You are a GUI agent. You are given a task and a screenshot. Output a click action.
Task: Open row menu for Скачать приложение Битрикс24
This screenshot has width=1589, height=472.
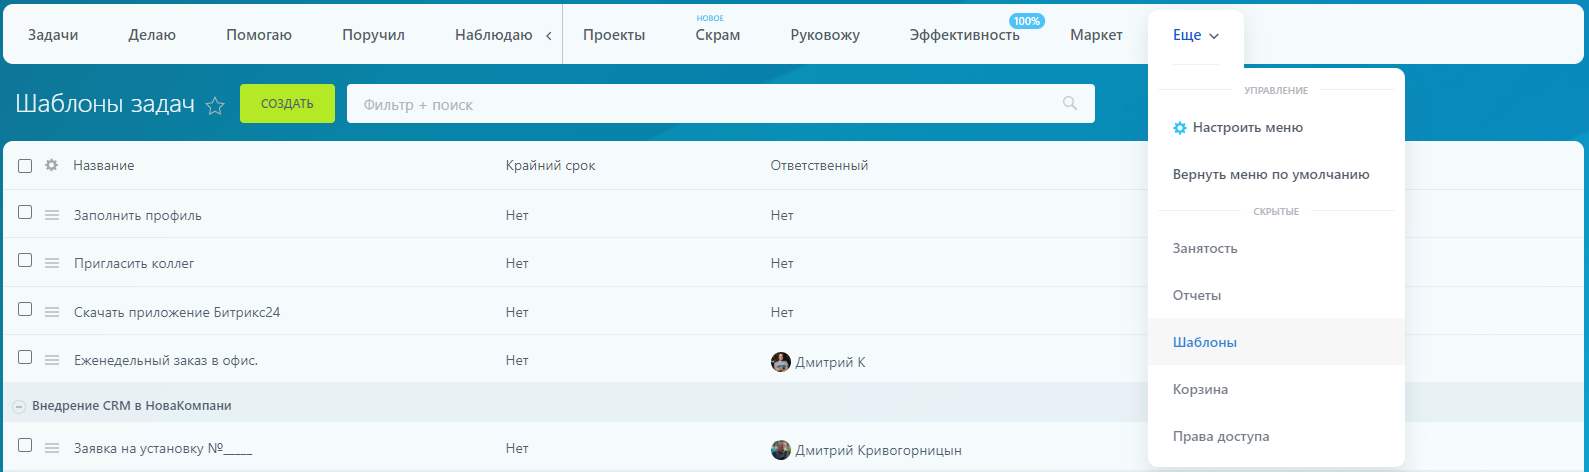52,312
